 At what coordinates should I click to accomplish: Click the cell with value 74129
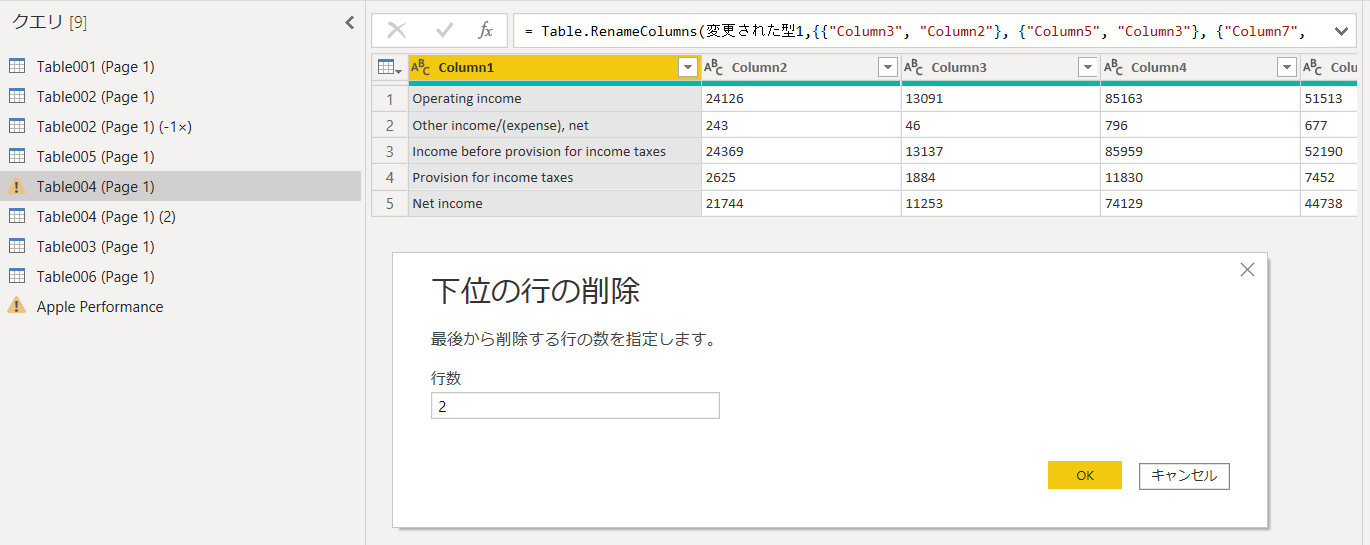click(x=1200, y=203)
